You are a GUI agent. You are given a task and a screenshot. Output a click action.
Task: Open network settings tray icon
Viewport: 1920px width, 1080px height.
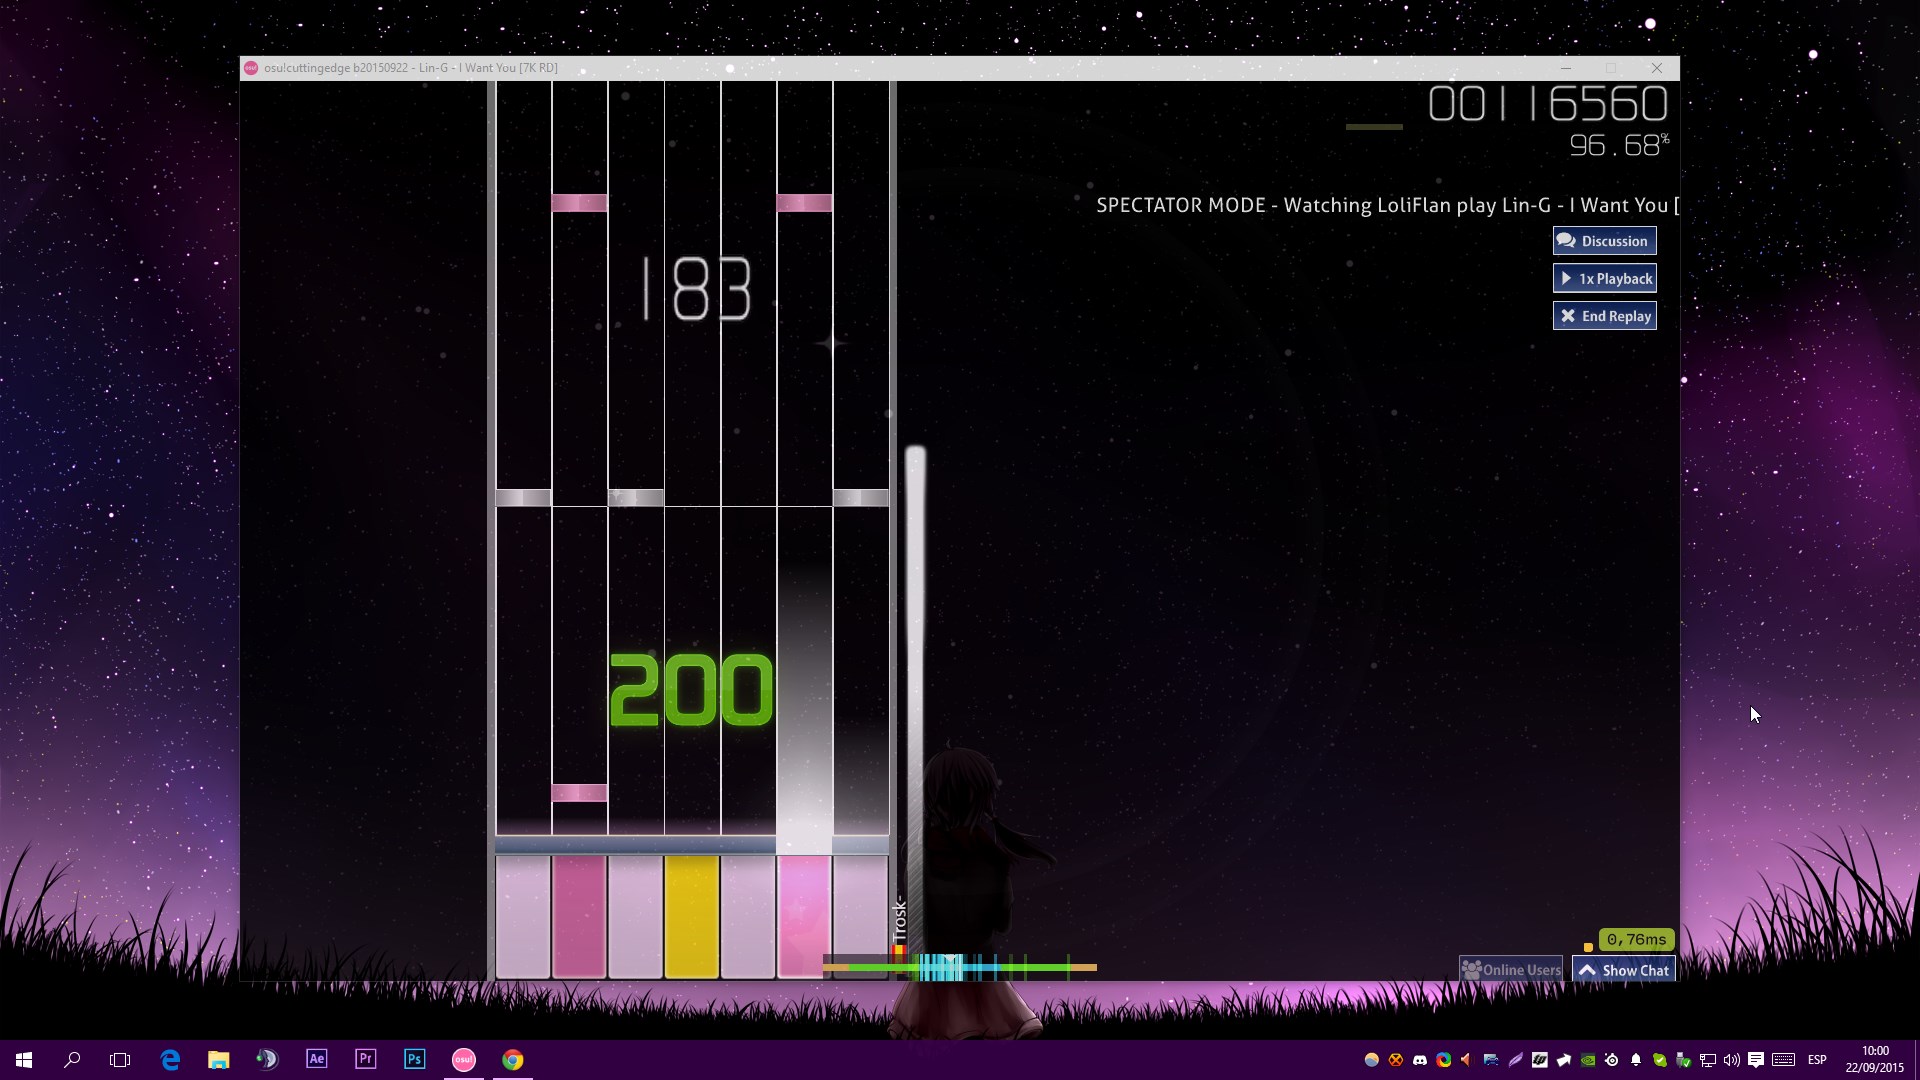pos(1708,1060)
